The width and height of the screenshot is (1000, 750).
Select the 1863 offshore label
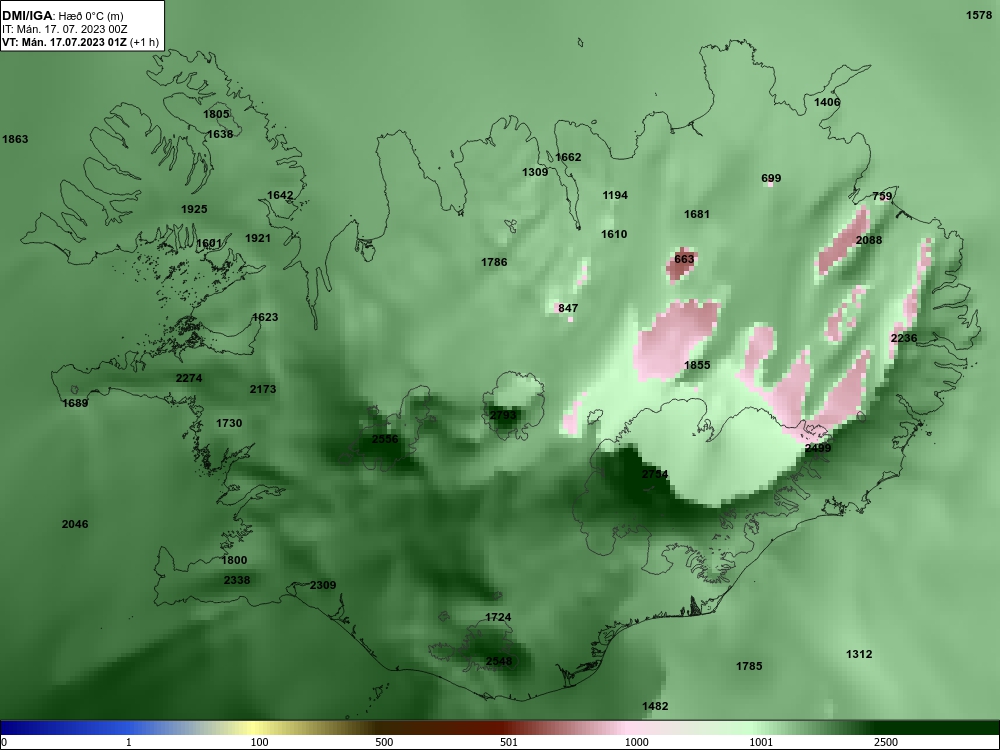click(15, 139)
